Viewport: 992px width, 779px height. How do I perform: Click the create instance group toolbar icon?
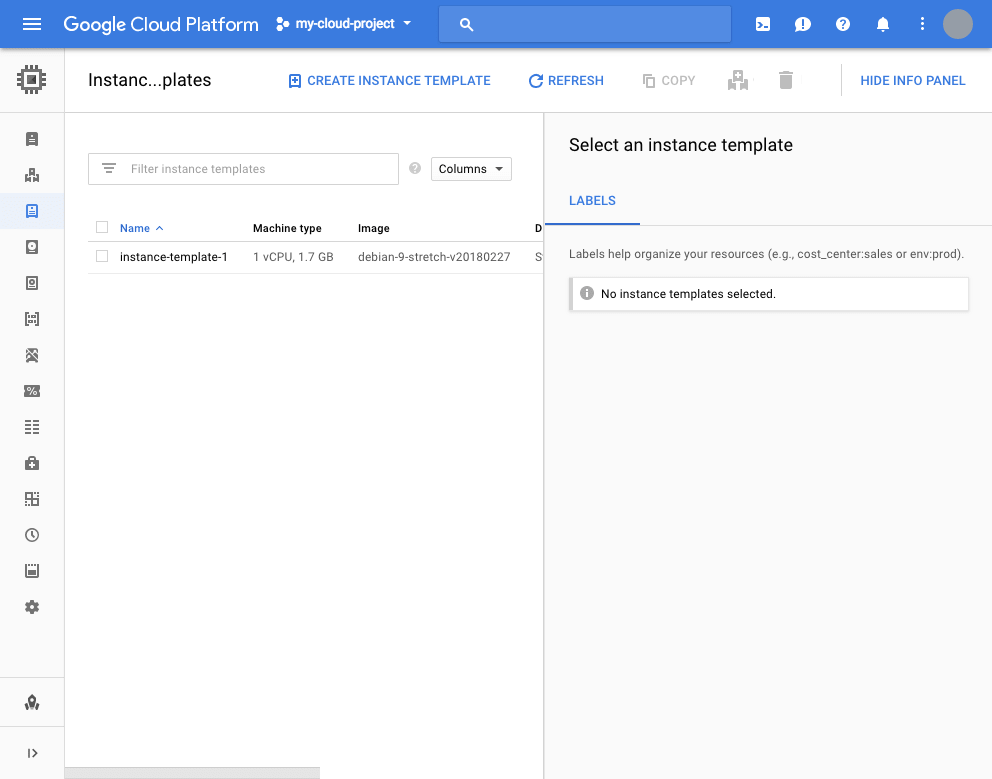[x=738, y=80]
